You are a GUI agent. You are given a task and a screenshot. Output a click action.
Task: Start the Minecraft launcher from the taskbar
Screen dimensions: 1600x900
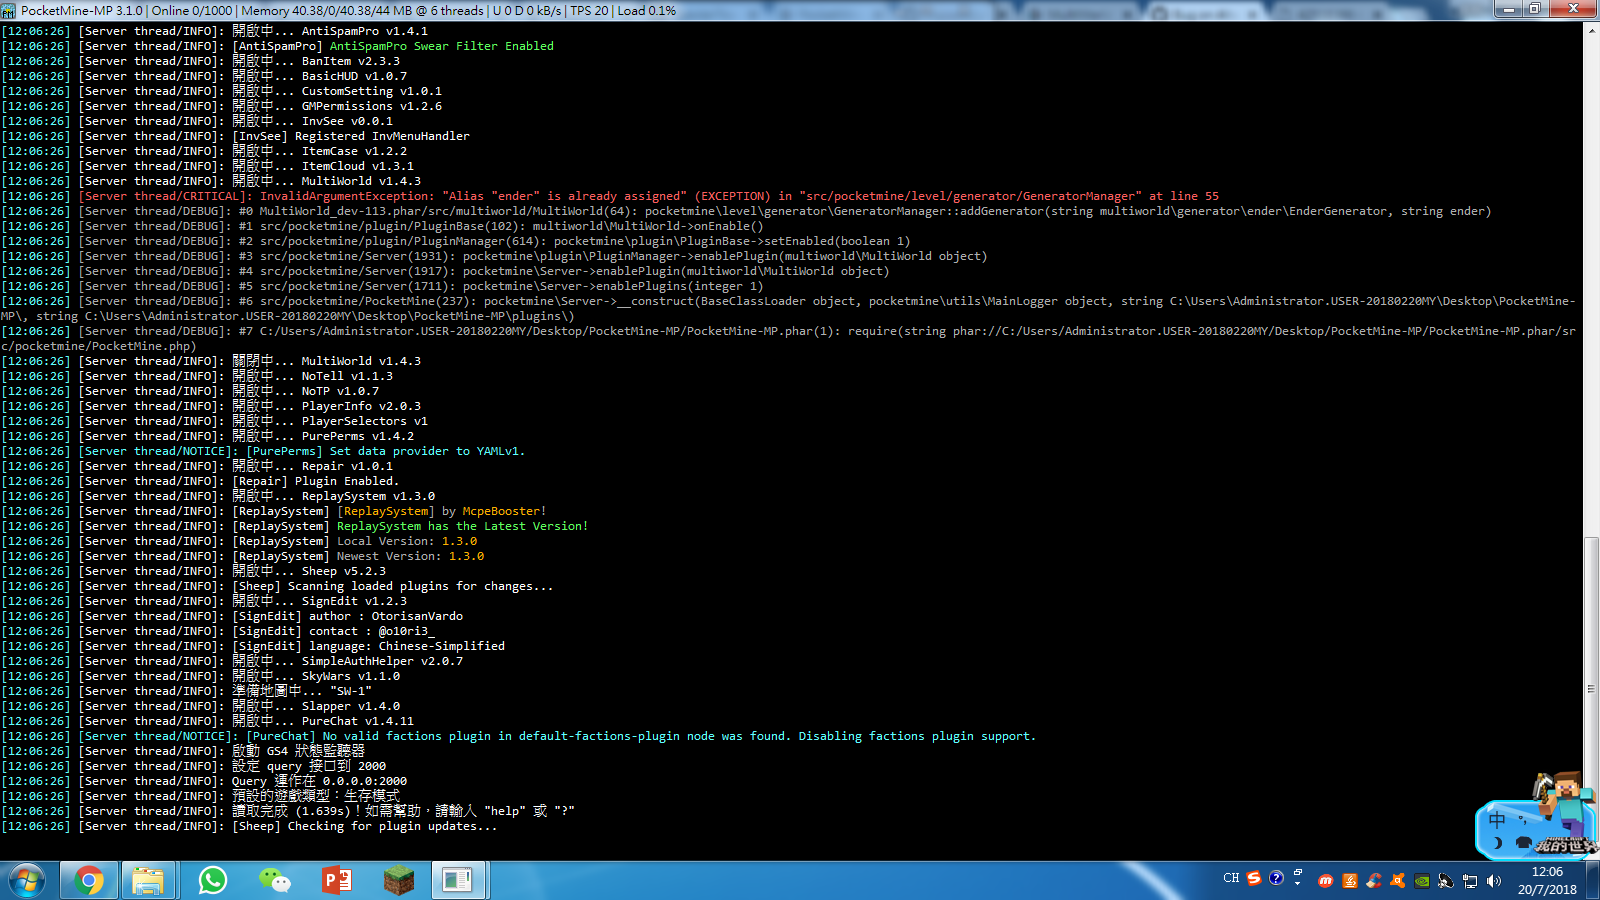tap(399, 880)
